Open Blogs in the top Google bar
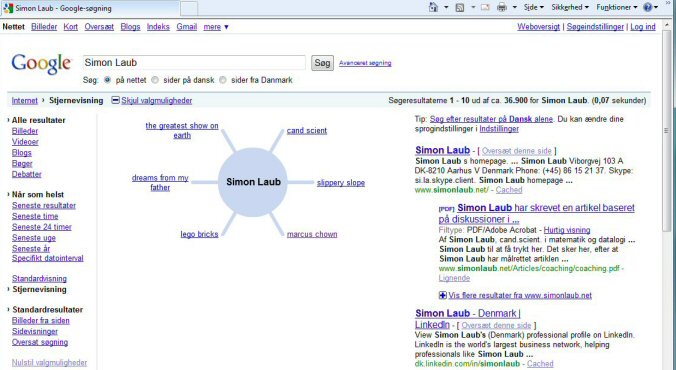676x370 pixels. [130, 27]
